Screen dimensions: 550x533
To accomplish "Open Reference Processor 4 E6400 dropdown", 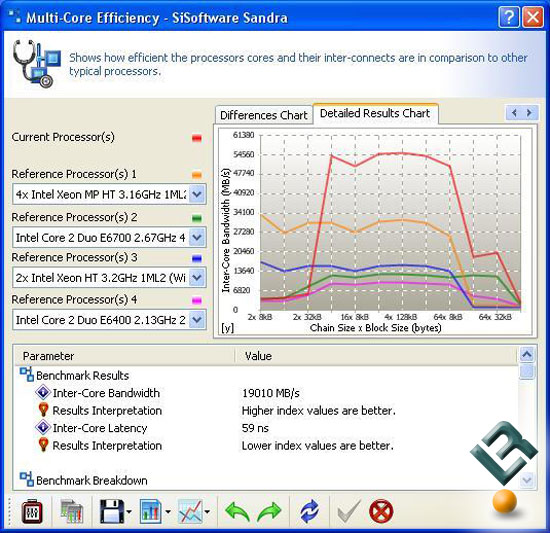I will [197, 320].
